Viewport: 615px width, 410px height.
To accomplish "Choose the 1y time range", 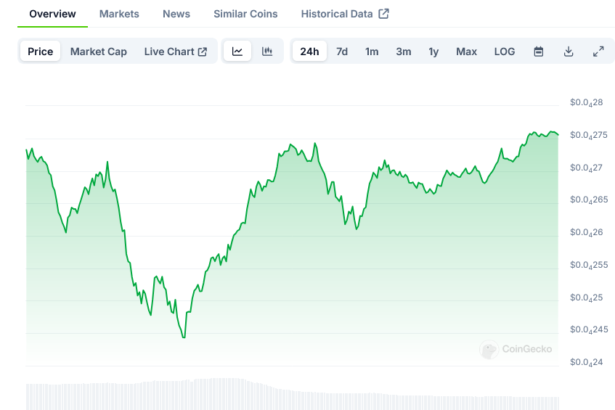I will pos(433,51).
